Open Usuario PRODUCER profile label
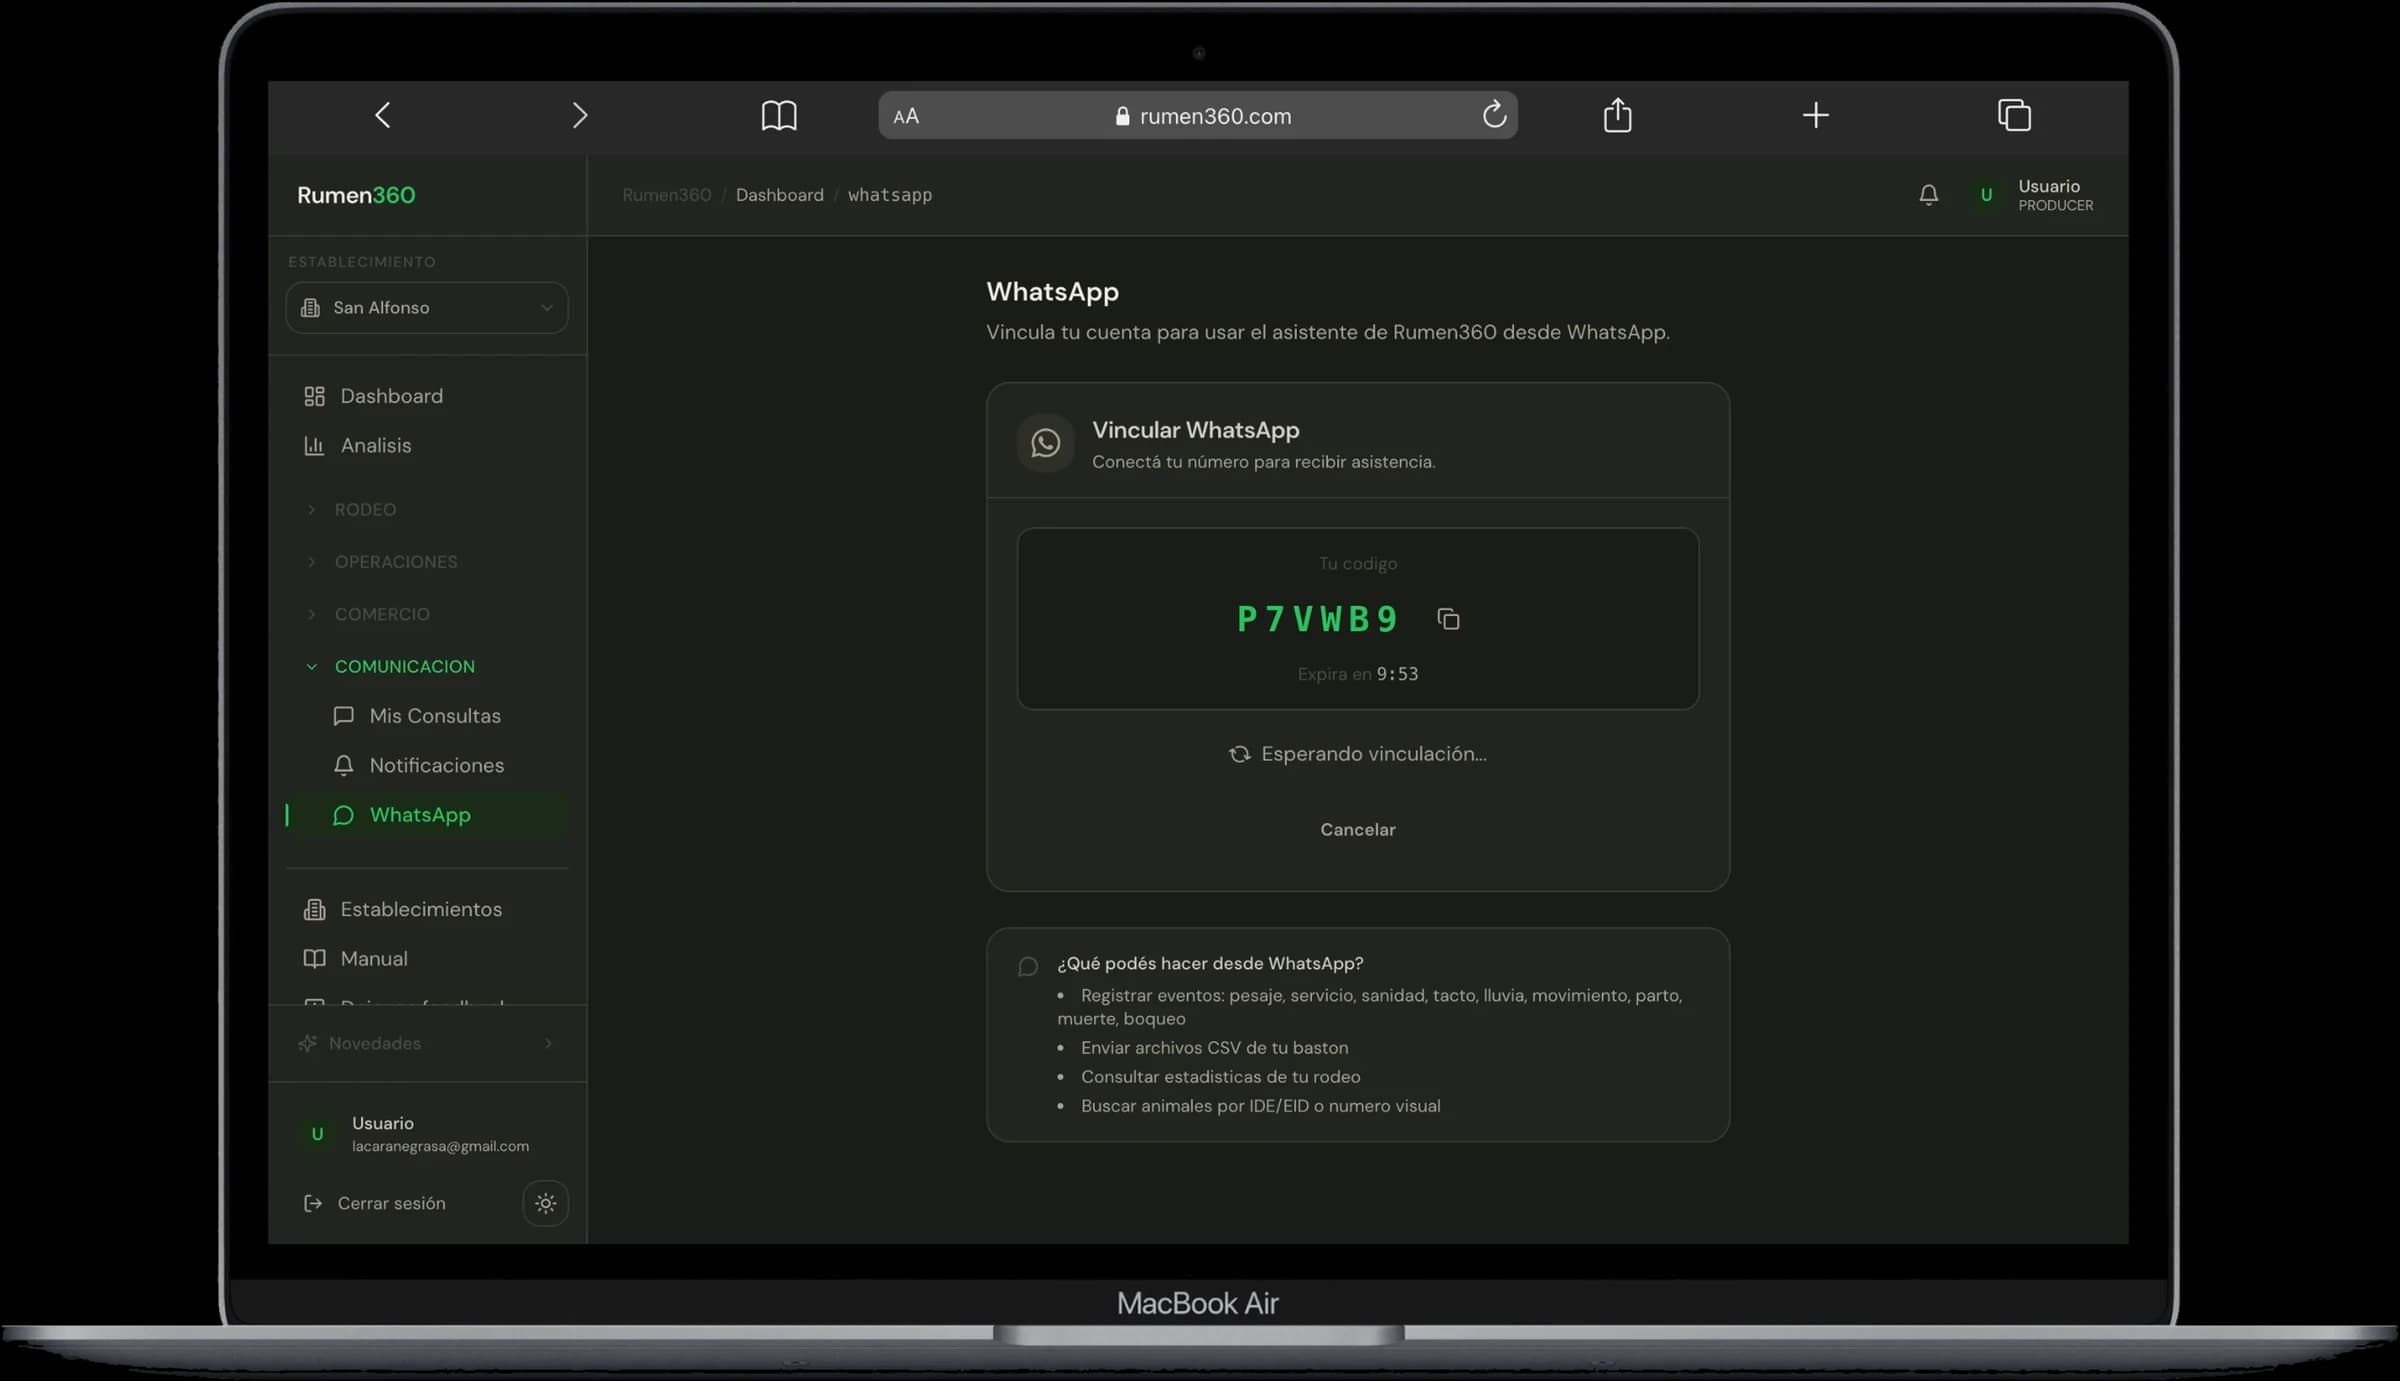2400x1381 pixels. coord(2055,195)
